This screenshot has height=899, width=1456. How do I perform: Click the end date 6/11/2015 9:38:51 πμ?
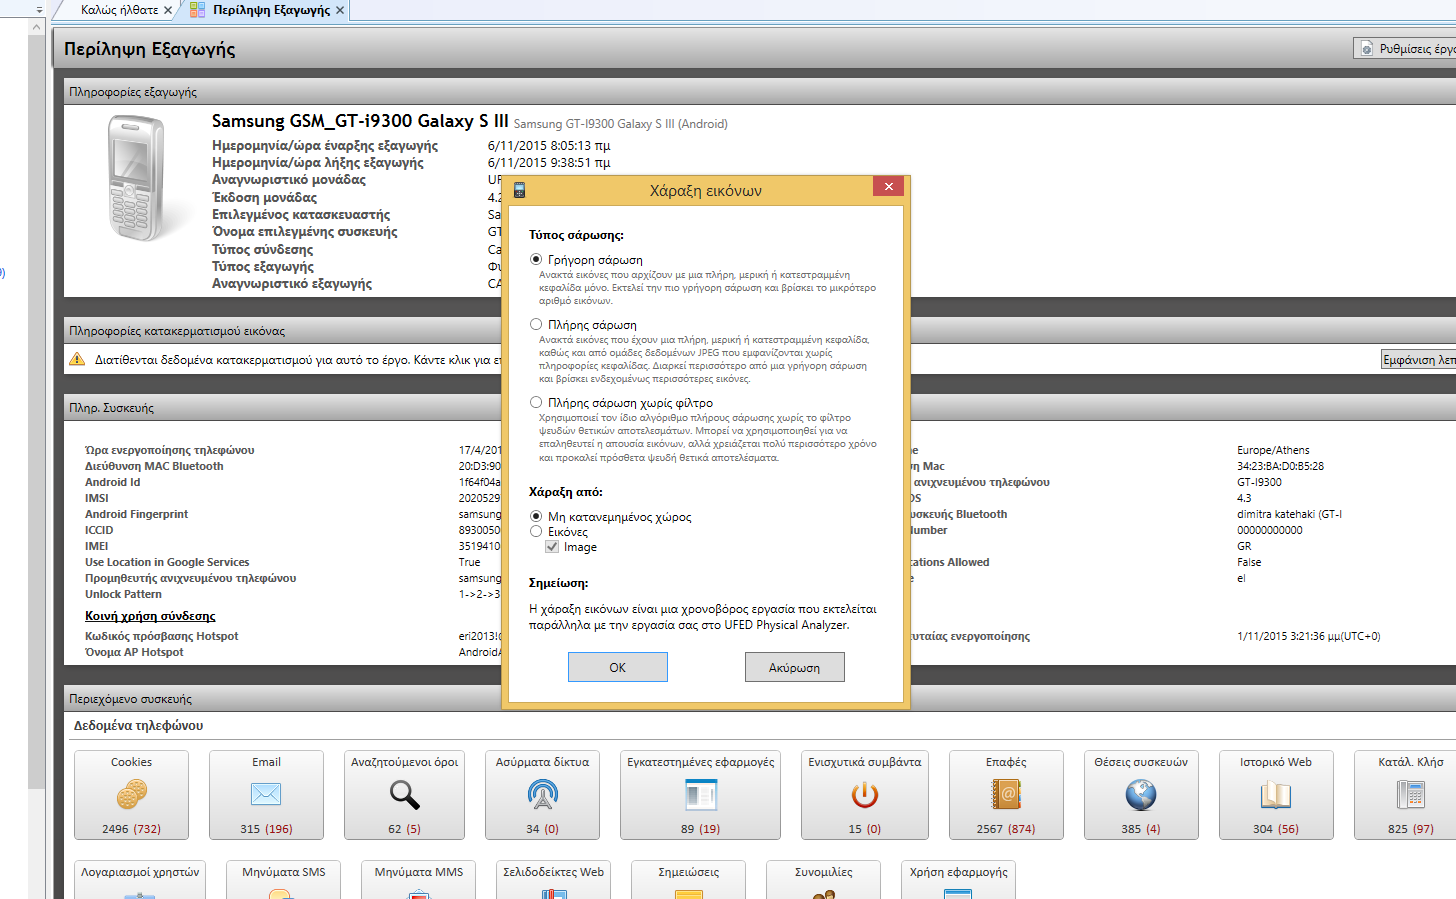click(x=549, y=162)
